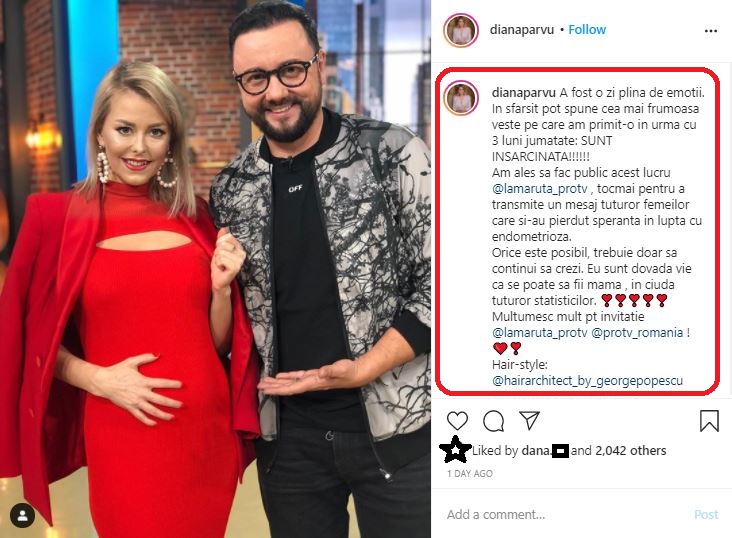
Task: Open @hairarchitect_by_georgepopescu profile link
Action: (x=587, y=381)
